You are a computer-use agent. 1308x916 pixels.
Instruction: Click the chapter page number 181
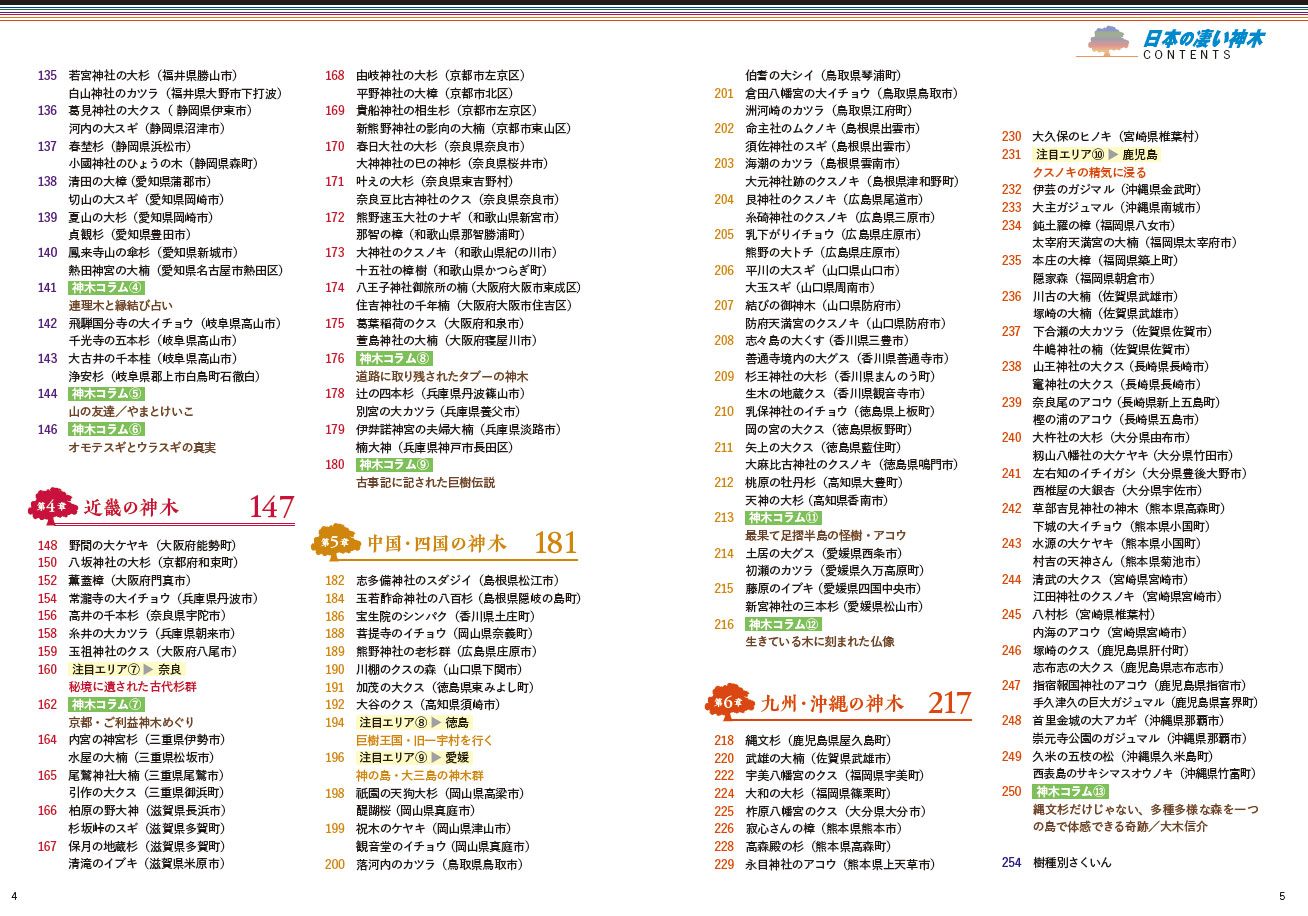[556, 543]
